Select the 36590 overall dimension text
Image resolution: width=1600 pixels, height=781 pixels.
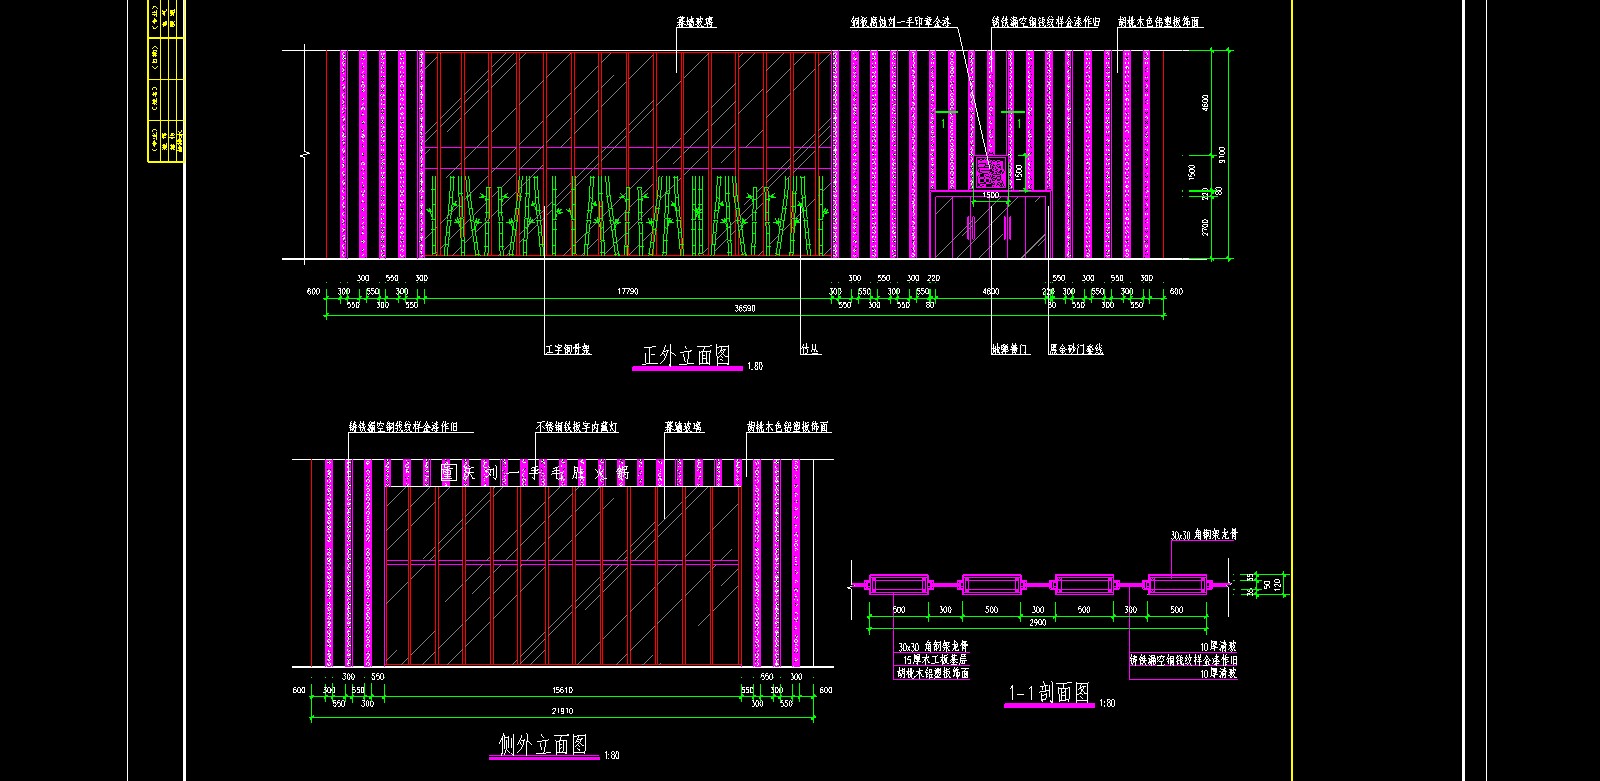coord(745,309)
